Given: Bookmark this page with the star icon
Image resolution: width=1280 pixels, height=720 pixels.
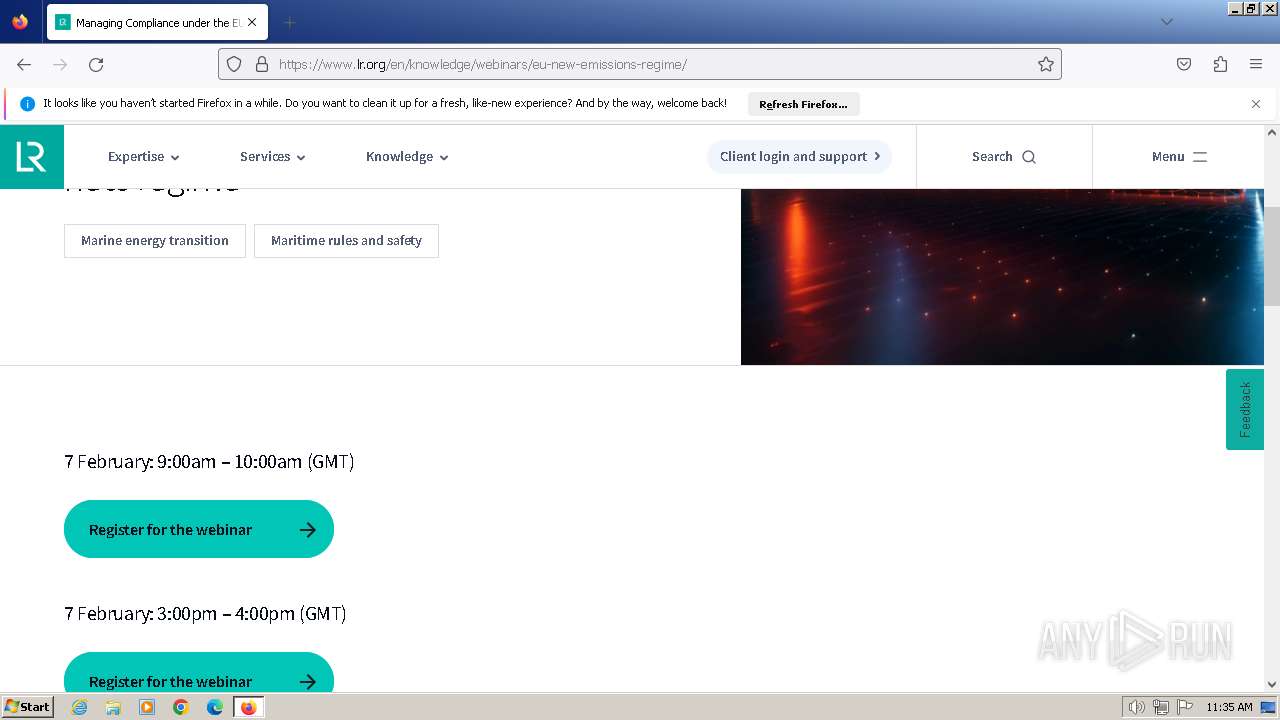Looking at the screenshot, I should pos(1046,64).
